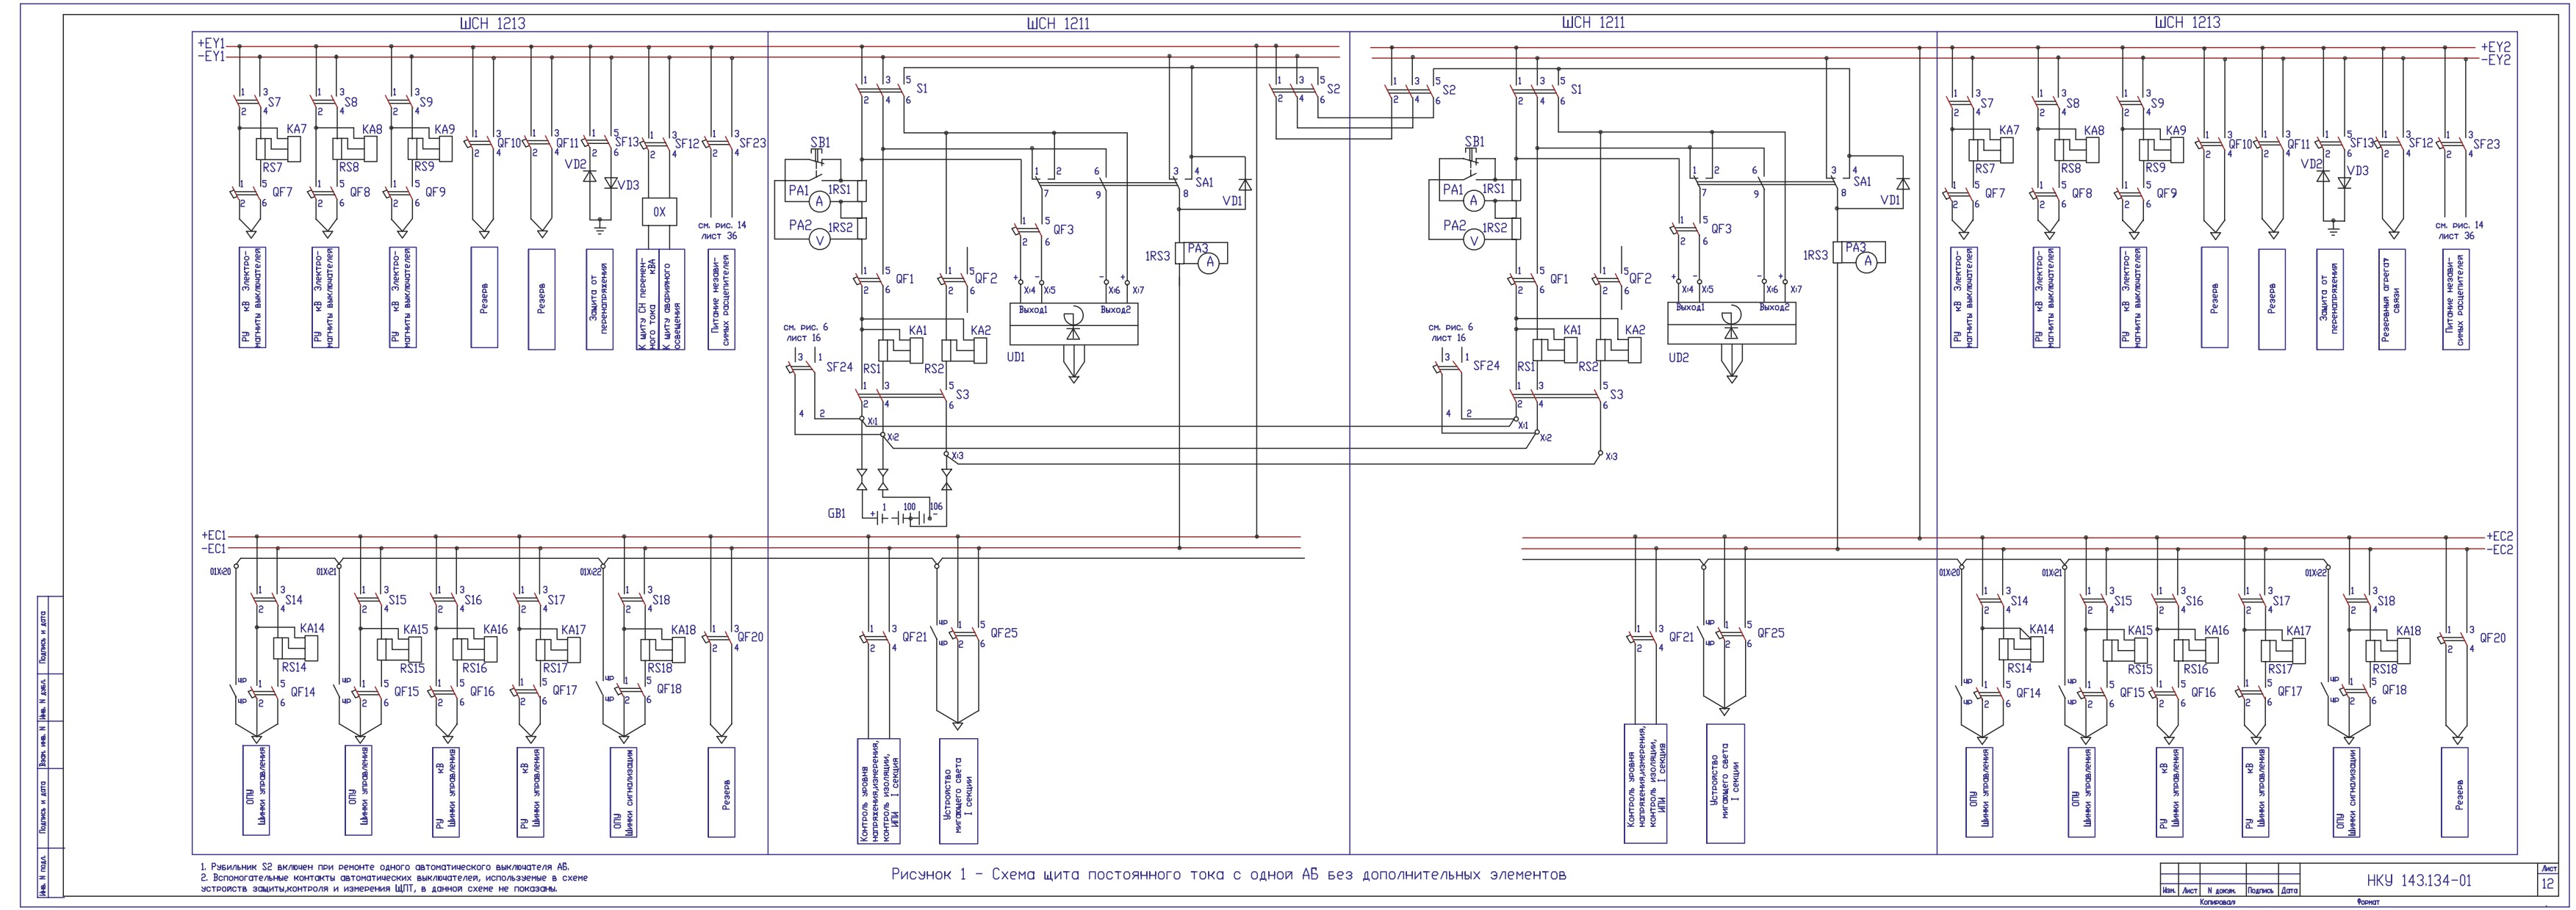Screen dimensions: 2576x910
Task: Select the -EY1 bus label
Action: (x=211, y=57)
